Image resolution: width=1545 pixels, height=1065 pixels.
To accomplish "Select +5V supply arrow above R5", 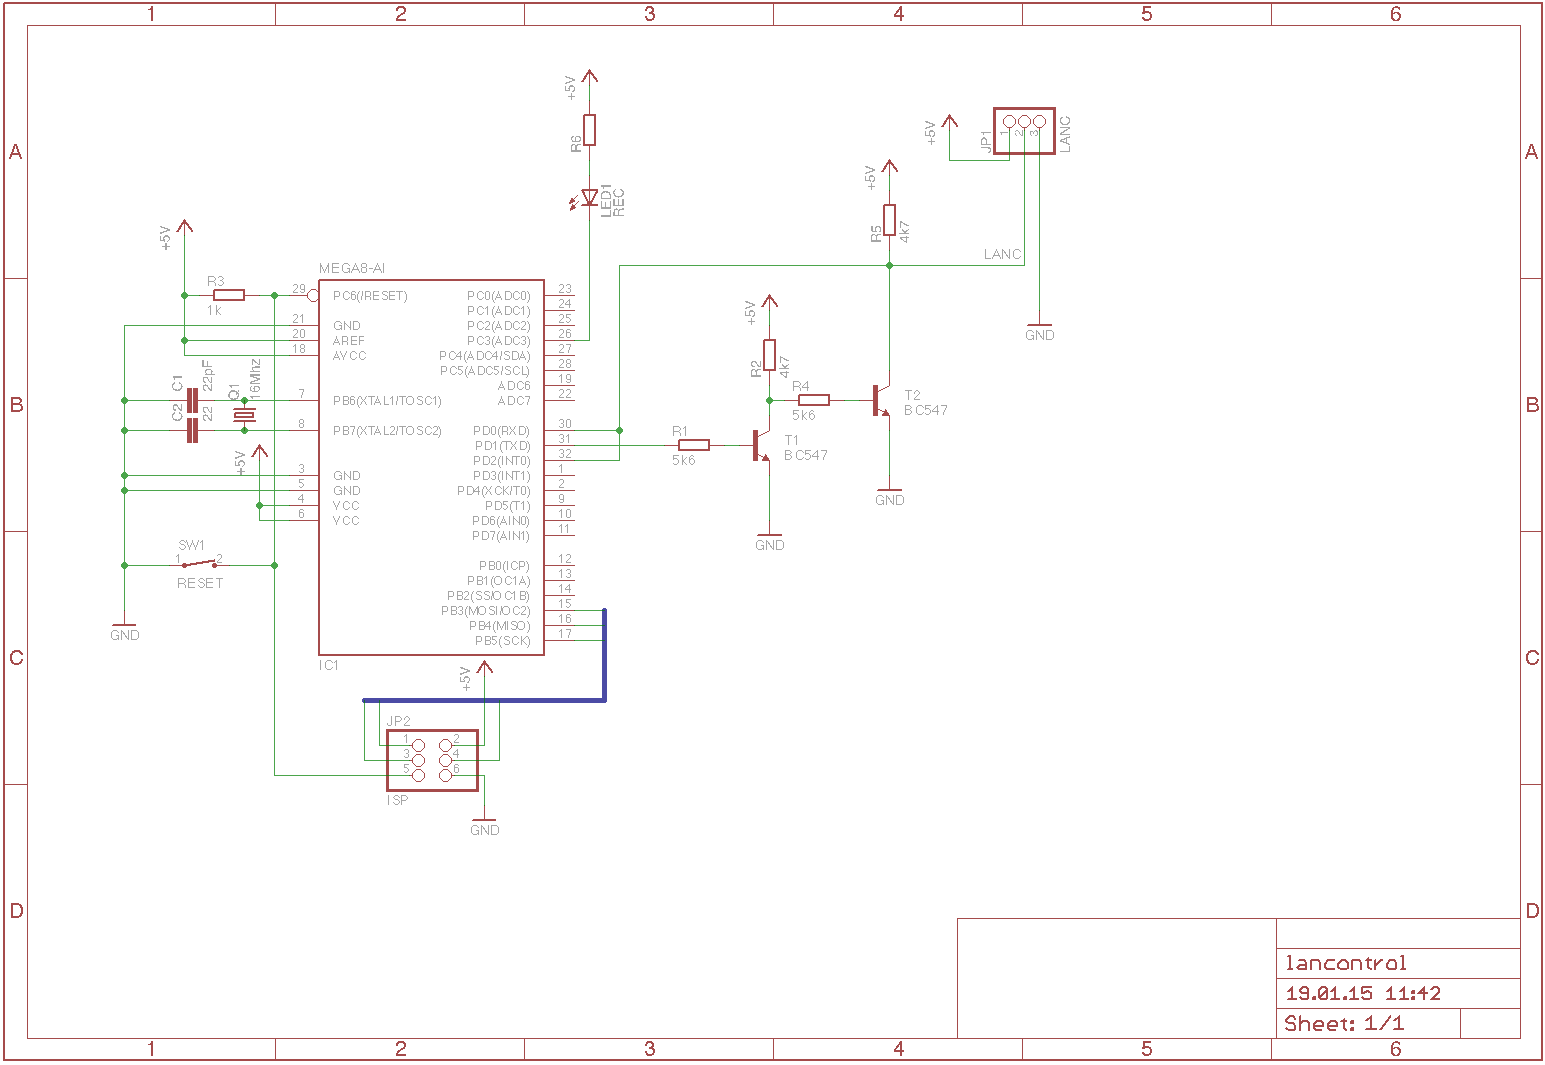I will pos(889,168).
